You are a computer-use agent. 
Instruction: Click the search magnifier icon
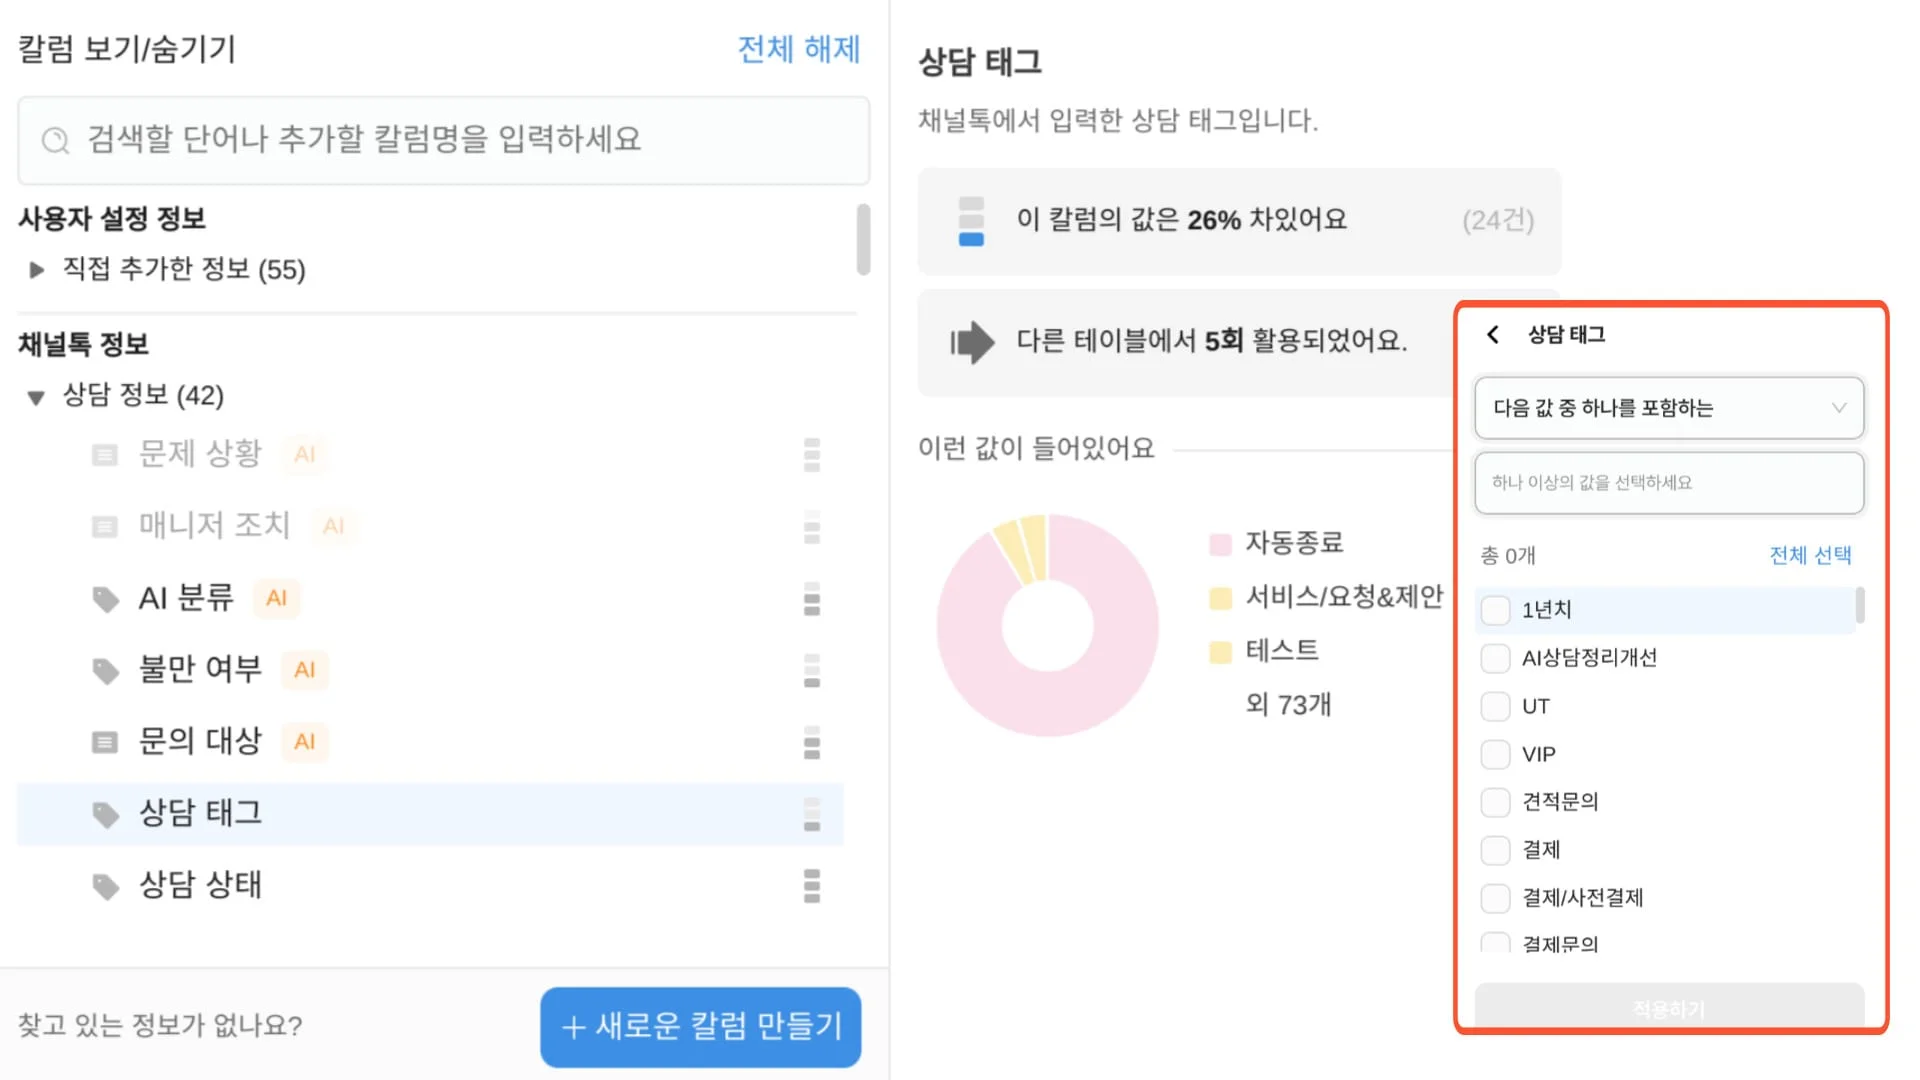coord(56,141)
